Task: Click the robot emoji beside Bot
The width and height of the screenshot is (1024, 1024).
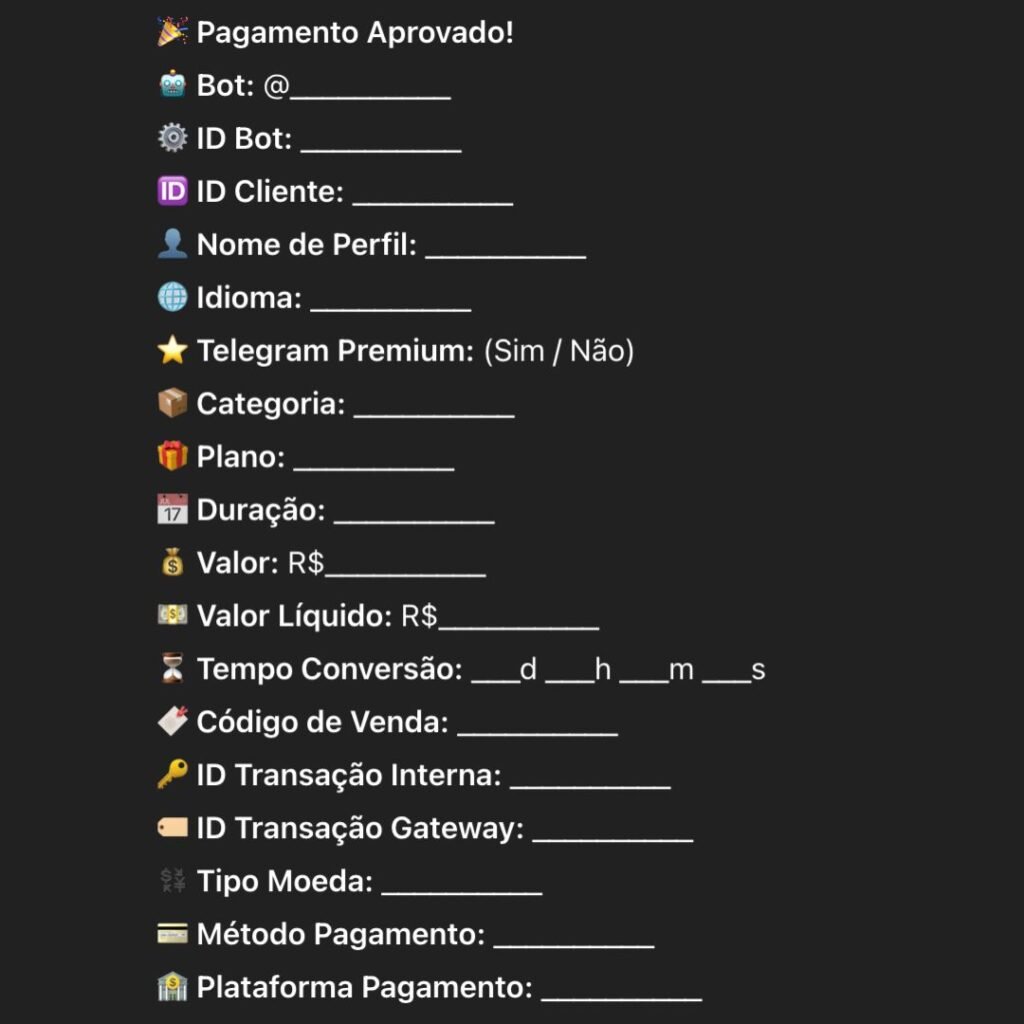Action: pyautogui.click(x=172, y=86)
